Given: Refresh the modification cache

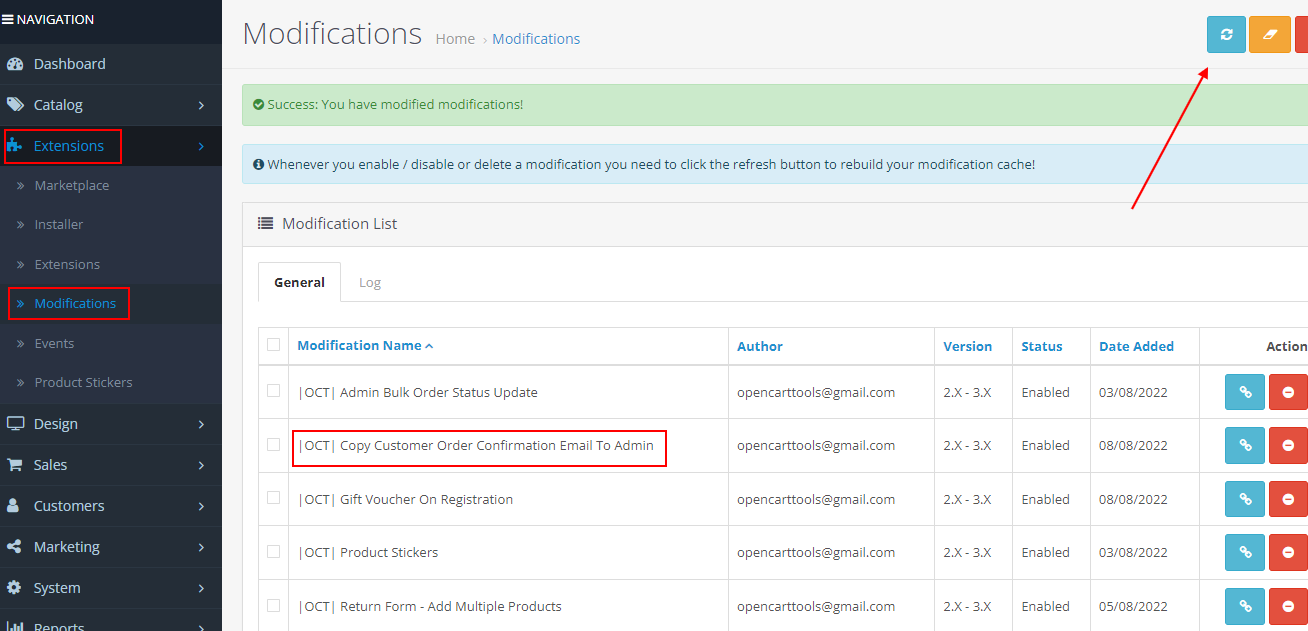Looking at the screenshot, I should (x=1226, y=34).
